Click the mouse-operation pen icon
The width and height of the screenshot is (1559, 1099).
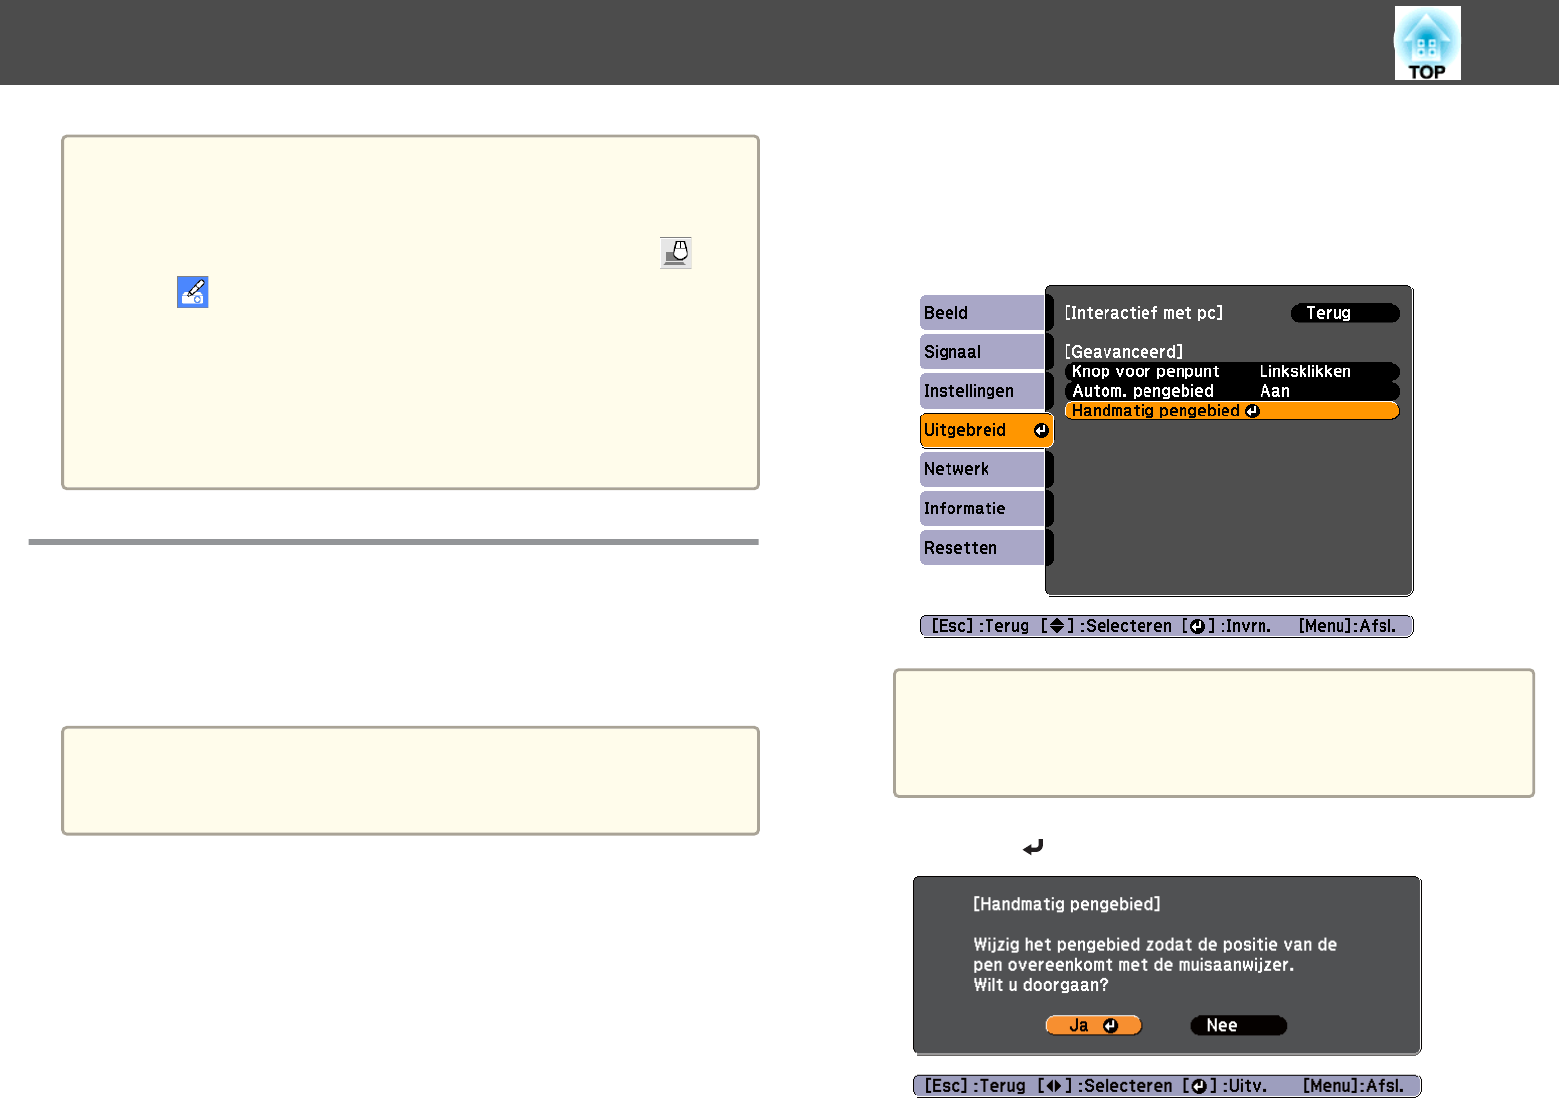pos(676,252)
